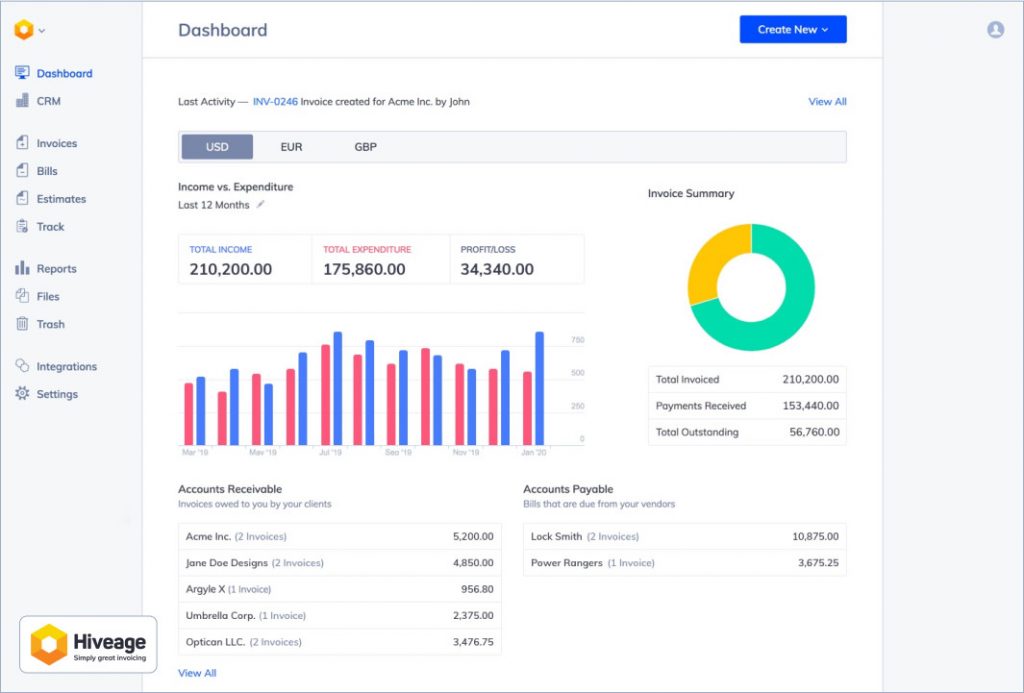Open the INV-0246 invoice link
The image size is (1024, 693).
click(276, 102)
